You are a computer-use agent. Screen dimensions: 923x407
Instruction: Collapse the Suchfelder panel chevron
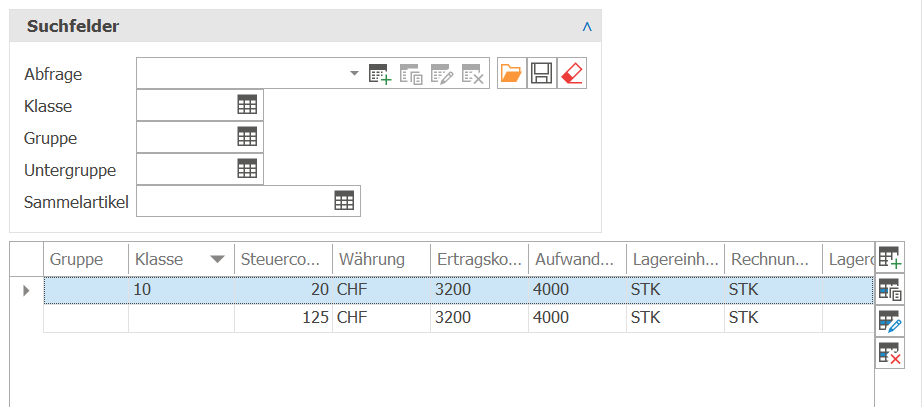coord(586,27)
